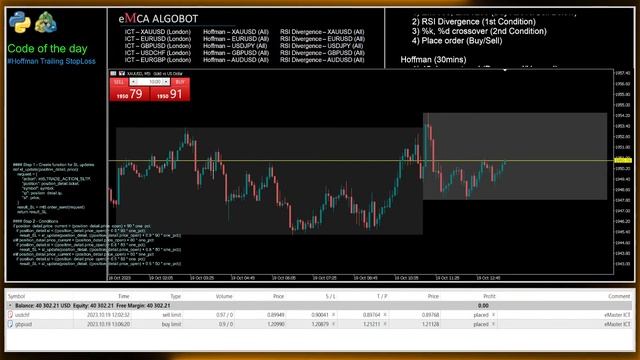
Task: Select the gbpusd symbol cell
Action: (23, 324)
